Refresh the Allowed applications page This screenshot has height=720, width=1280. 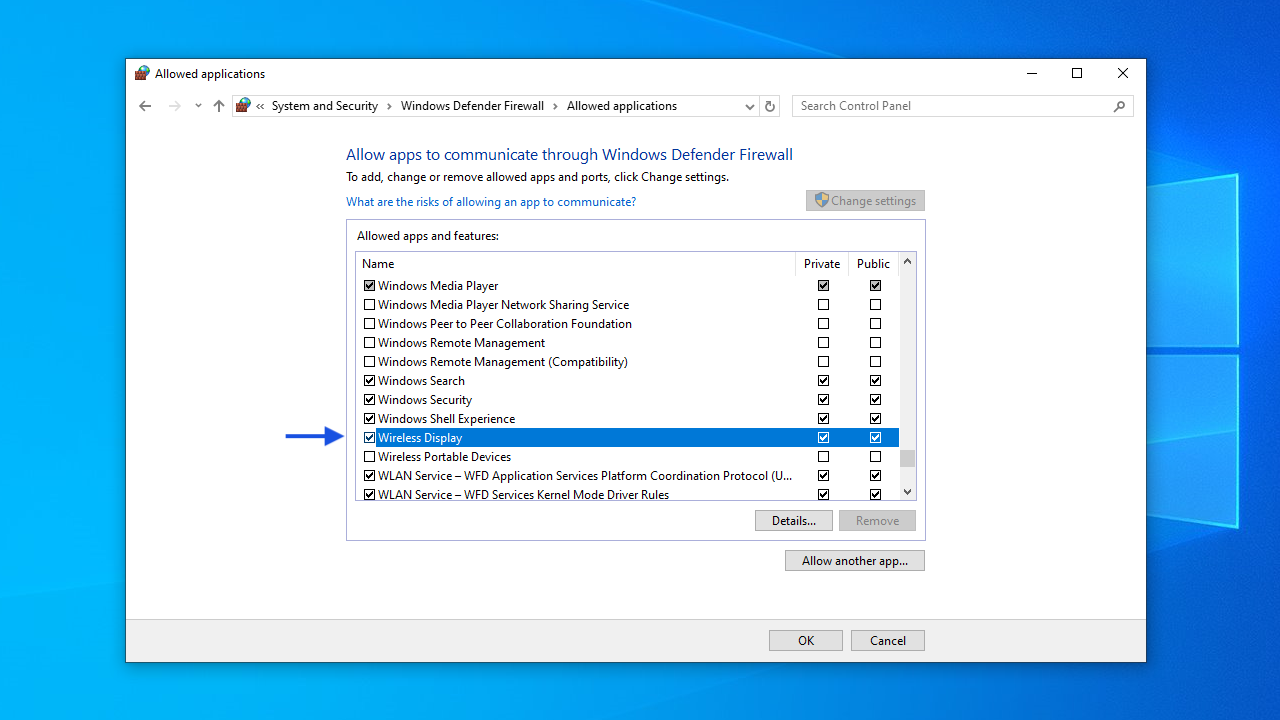tap(770, 106)
